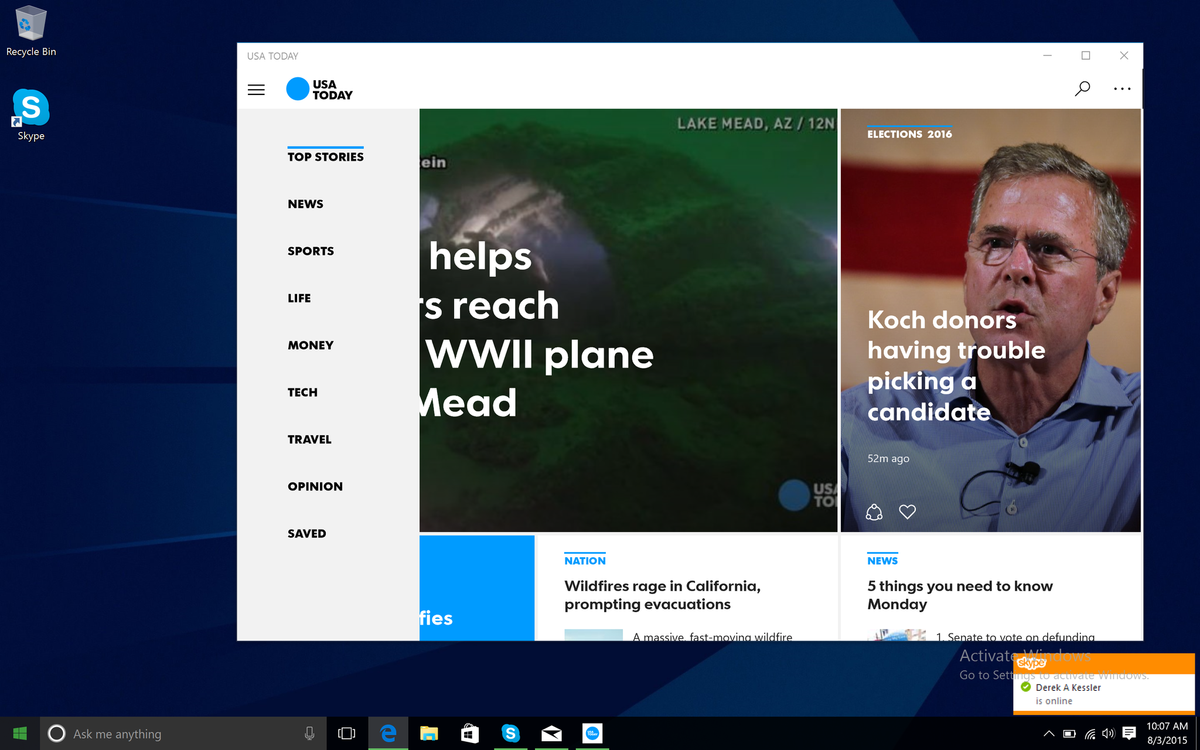Open Task View from the taskbar
Screen dimensions: 1200x750
[x=347, y=733]
